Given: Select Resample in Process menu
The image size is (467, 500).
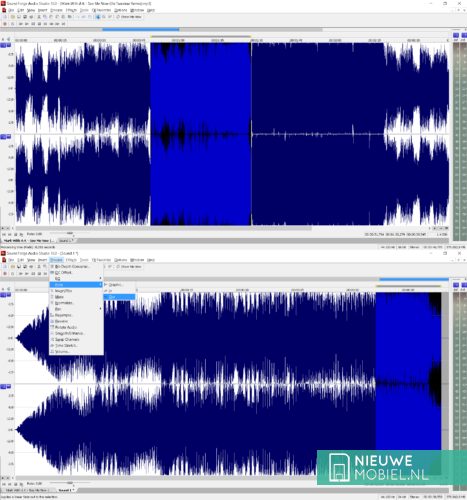Looking at the screenshot, I should click(76, 315).
